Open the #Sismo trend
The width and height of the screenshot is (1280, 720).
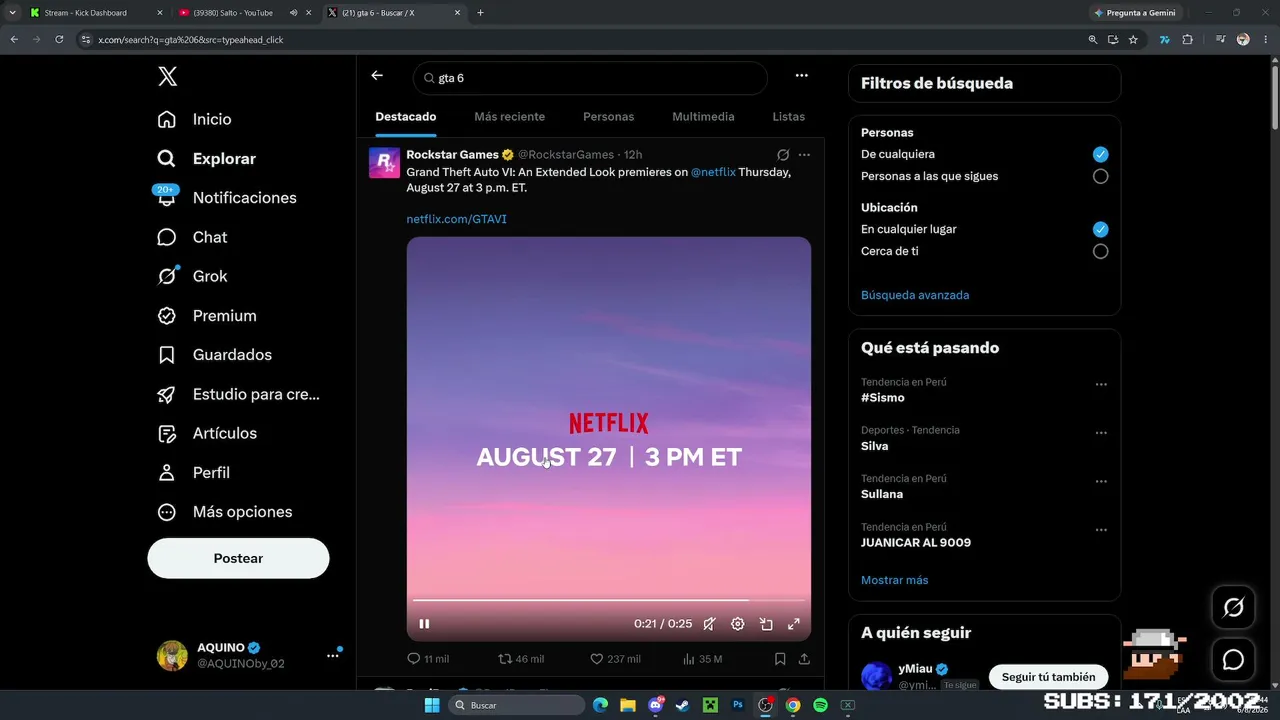[883, 398]
